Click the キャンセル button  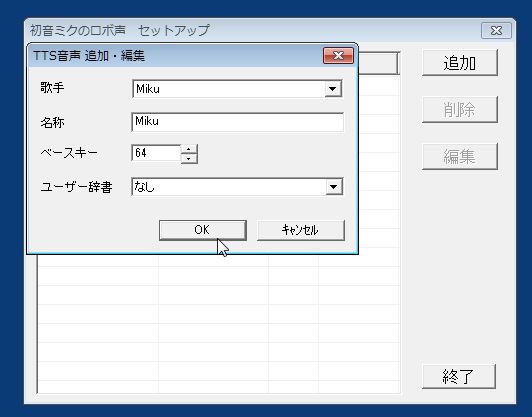click(301, 230)
